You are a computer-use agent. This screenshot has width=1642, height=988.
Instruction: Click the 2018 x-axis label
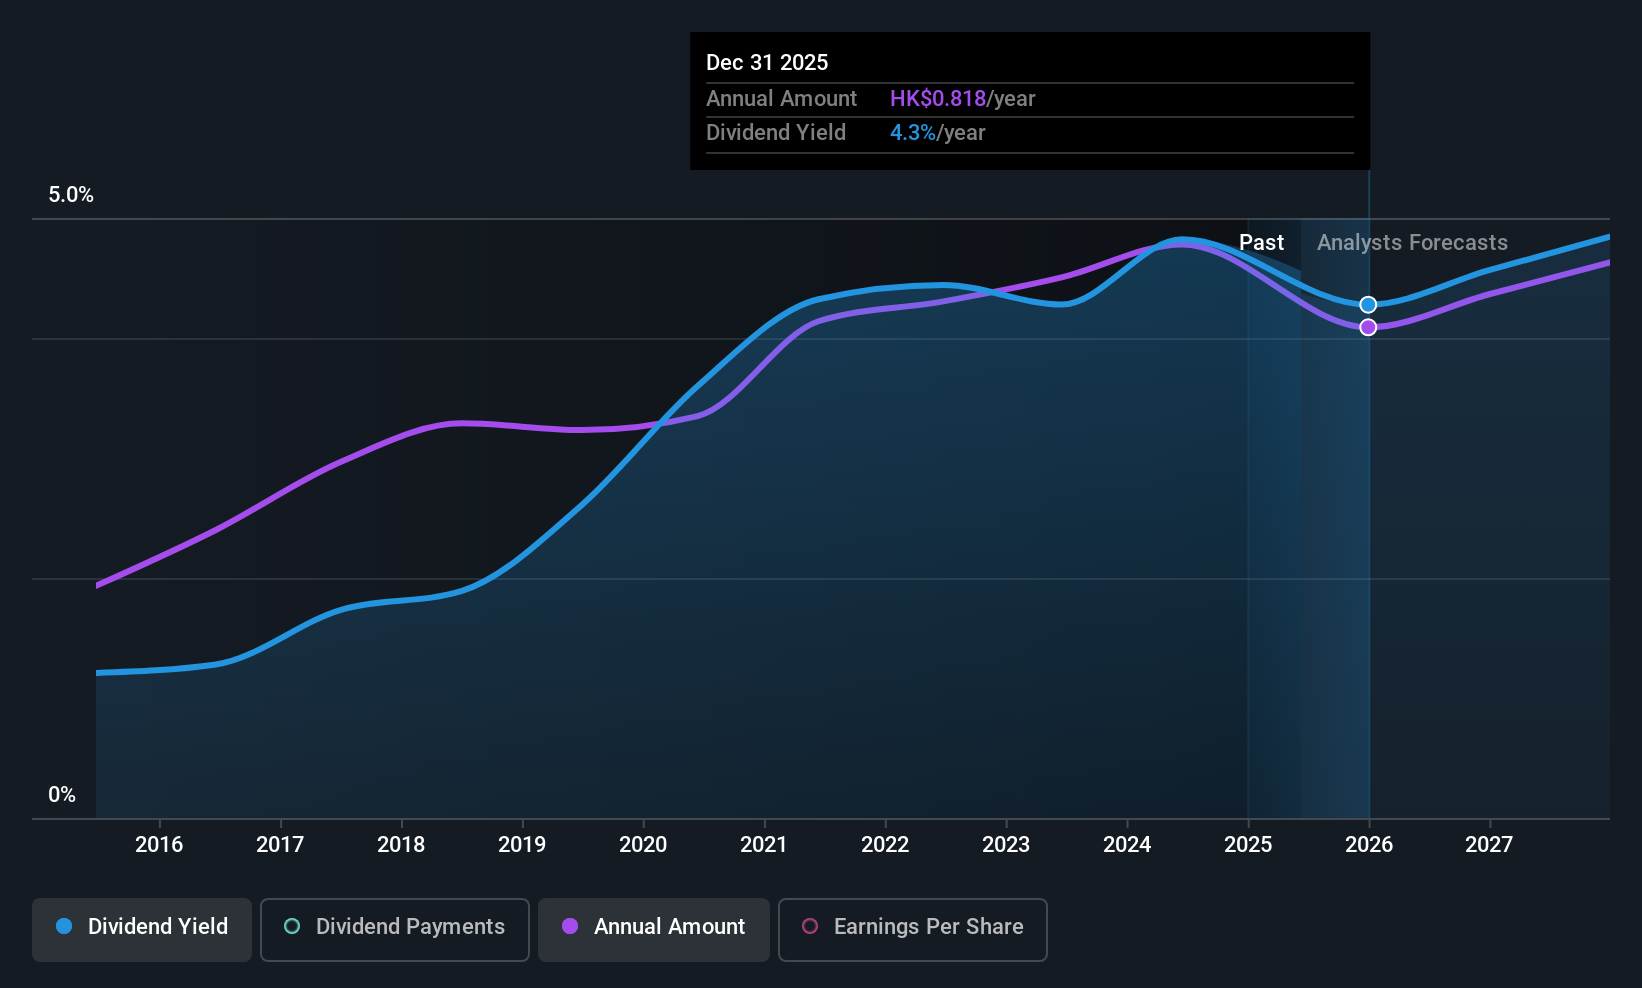click(x=401, y=845)
